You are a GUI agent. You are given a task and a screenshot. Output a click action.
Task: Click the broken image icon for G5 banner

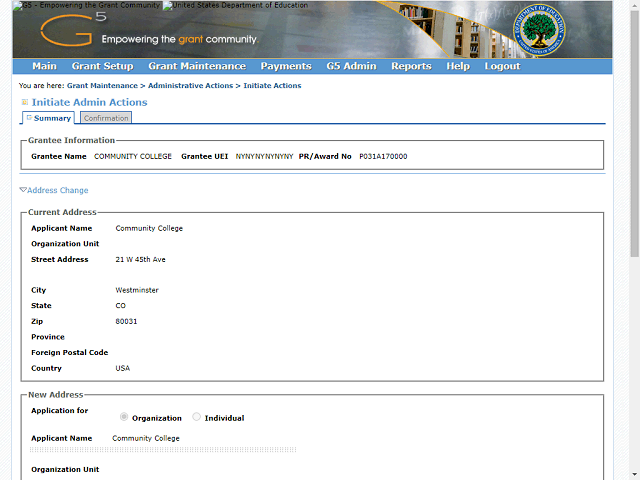click(18, 5)
